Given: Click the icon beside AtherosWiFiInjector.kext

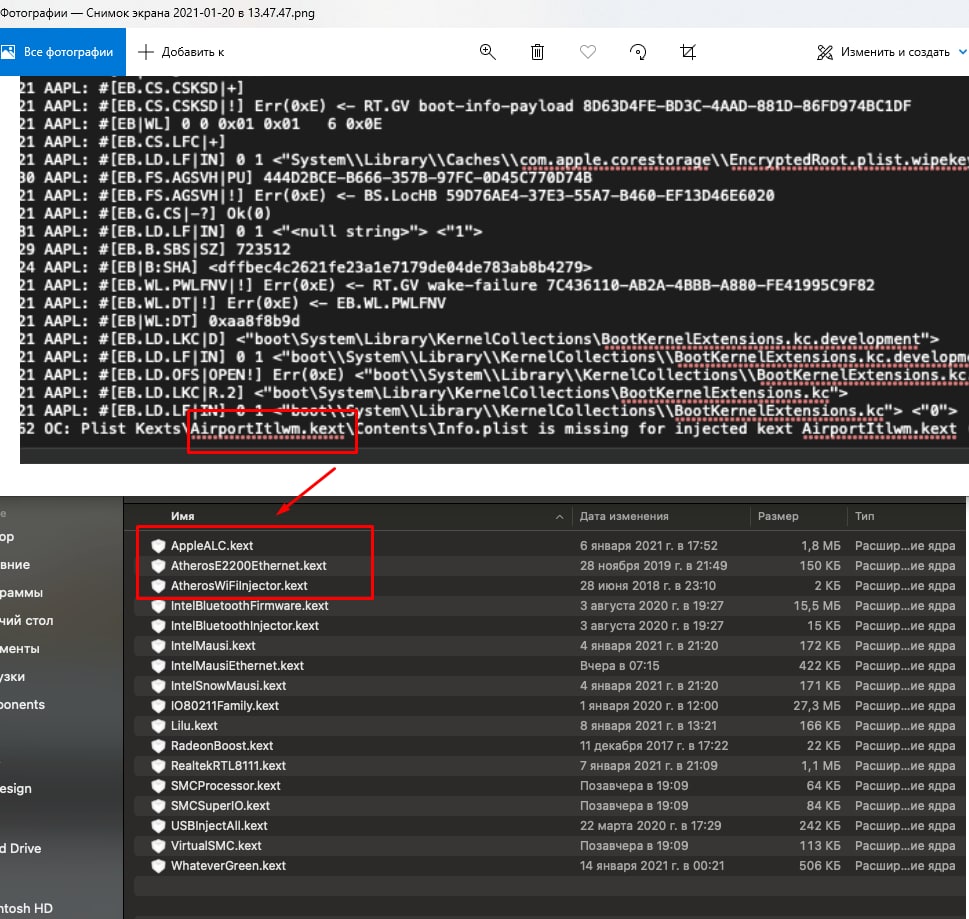Looking at the screenshot, I should (x=158, y=585).
